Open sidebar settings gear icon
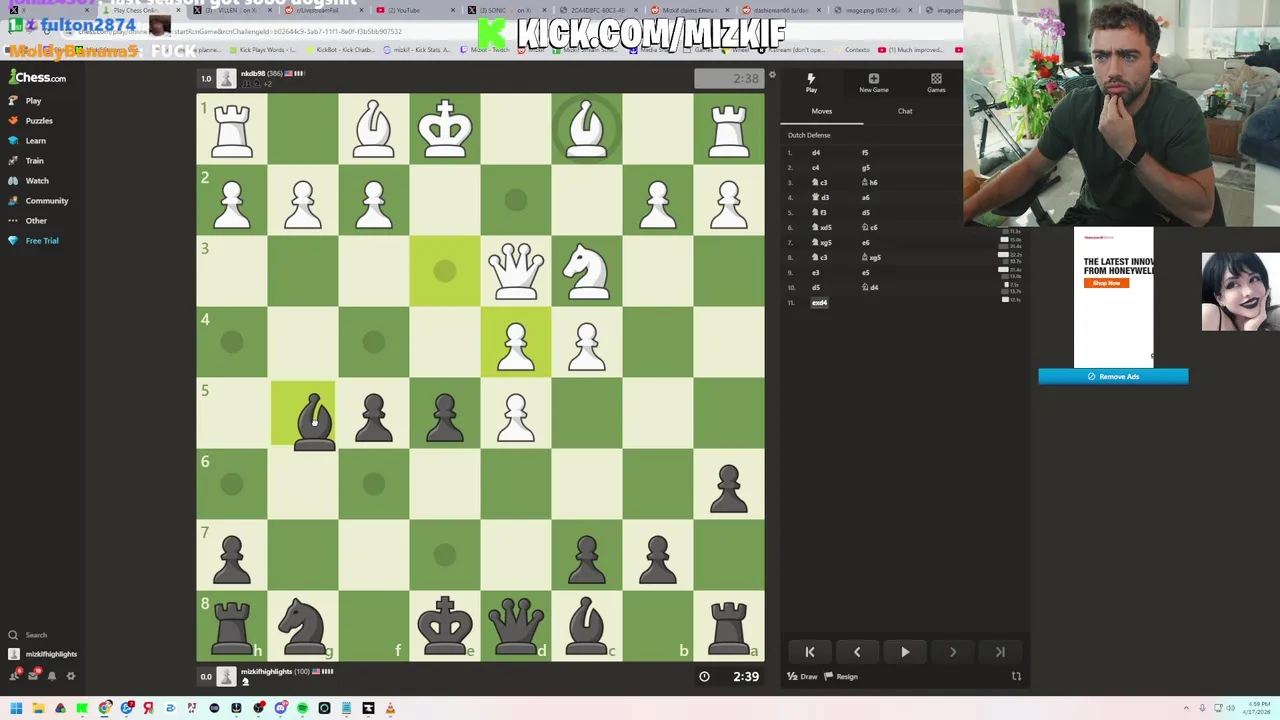The image size is (1280, 720). point(71,676)
